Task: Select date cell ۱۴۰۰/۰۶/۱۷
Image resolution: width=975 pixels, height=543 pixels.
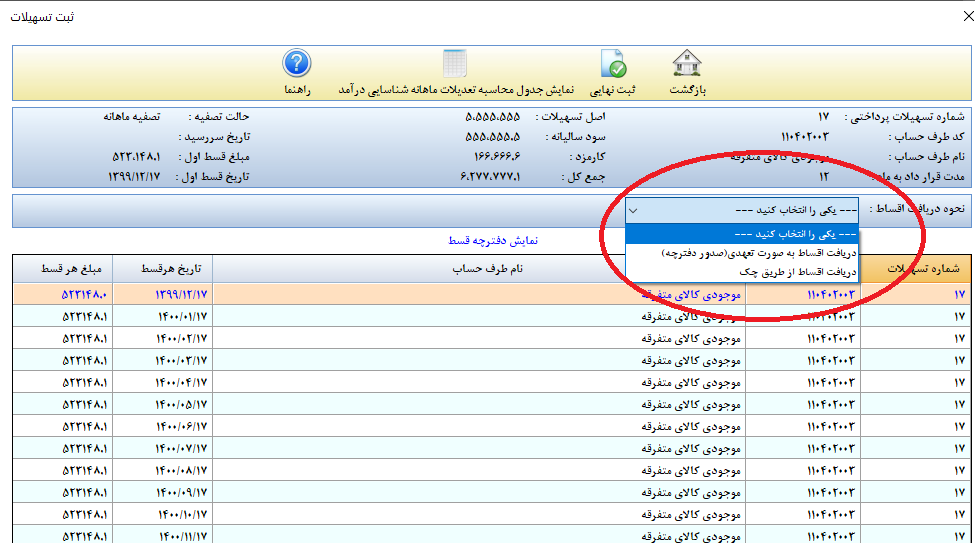Action: click(x=163, y=427)
